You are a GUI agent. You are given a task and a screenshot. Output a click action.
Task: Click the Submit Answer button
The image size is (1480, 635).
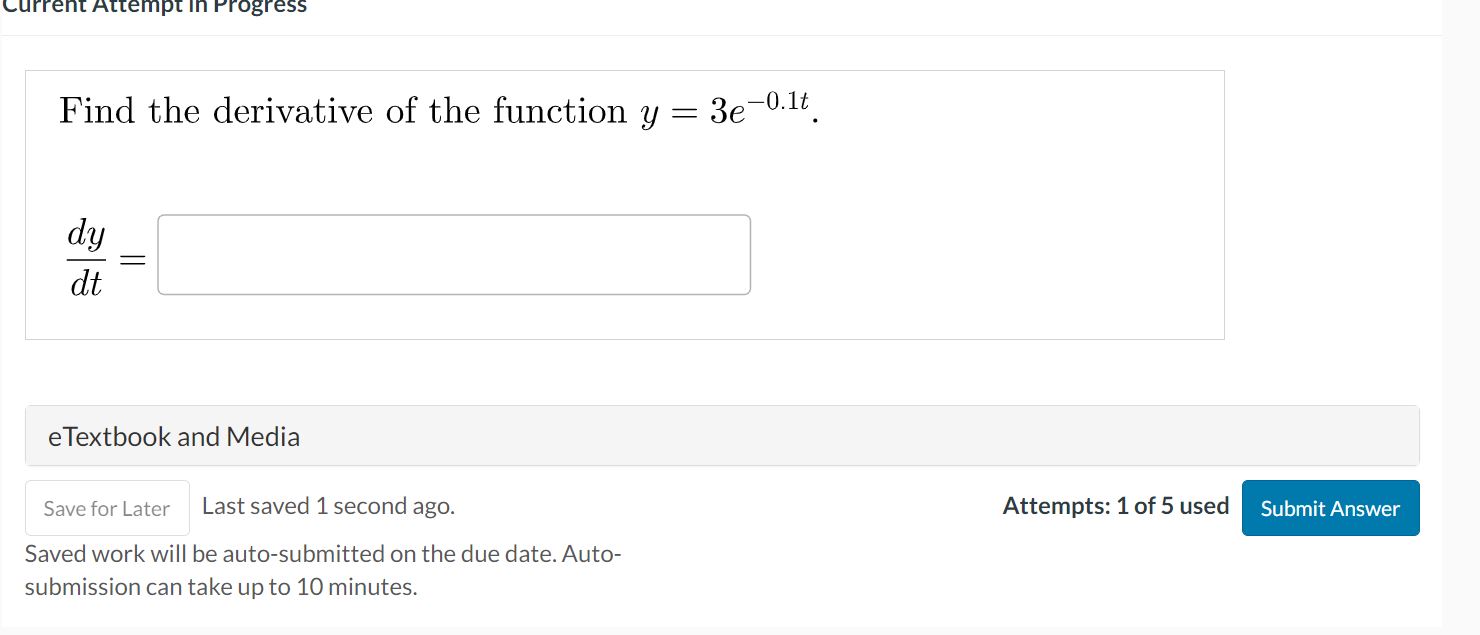click(x=1330, y=508)
